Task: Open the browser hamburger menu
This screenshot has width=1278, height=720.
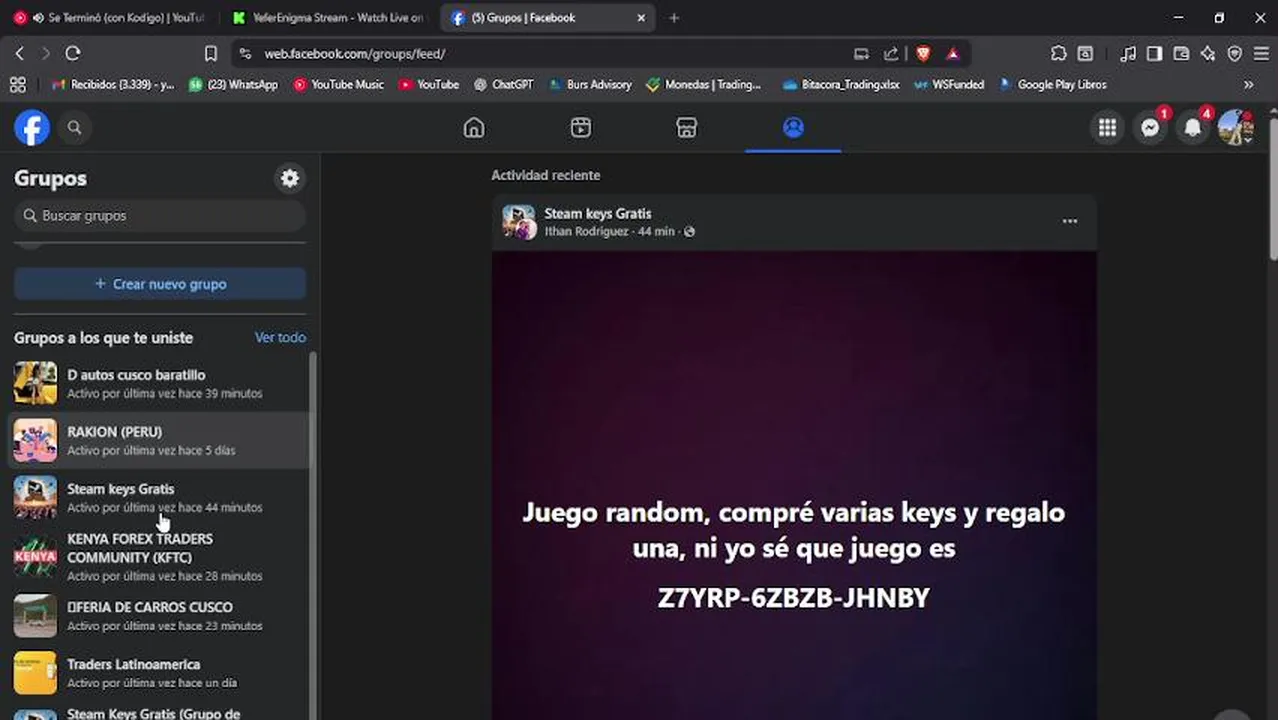Action: [1261, 54]
